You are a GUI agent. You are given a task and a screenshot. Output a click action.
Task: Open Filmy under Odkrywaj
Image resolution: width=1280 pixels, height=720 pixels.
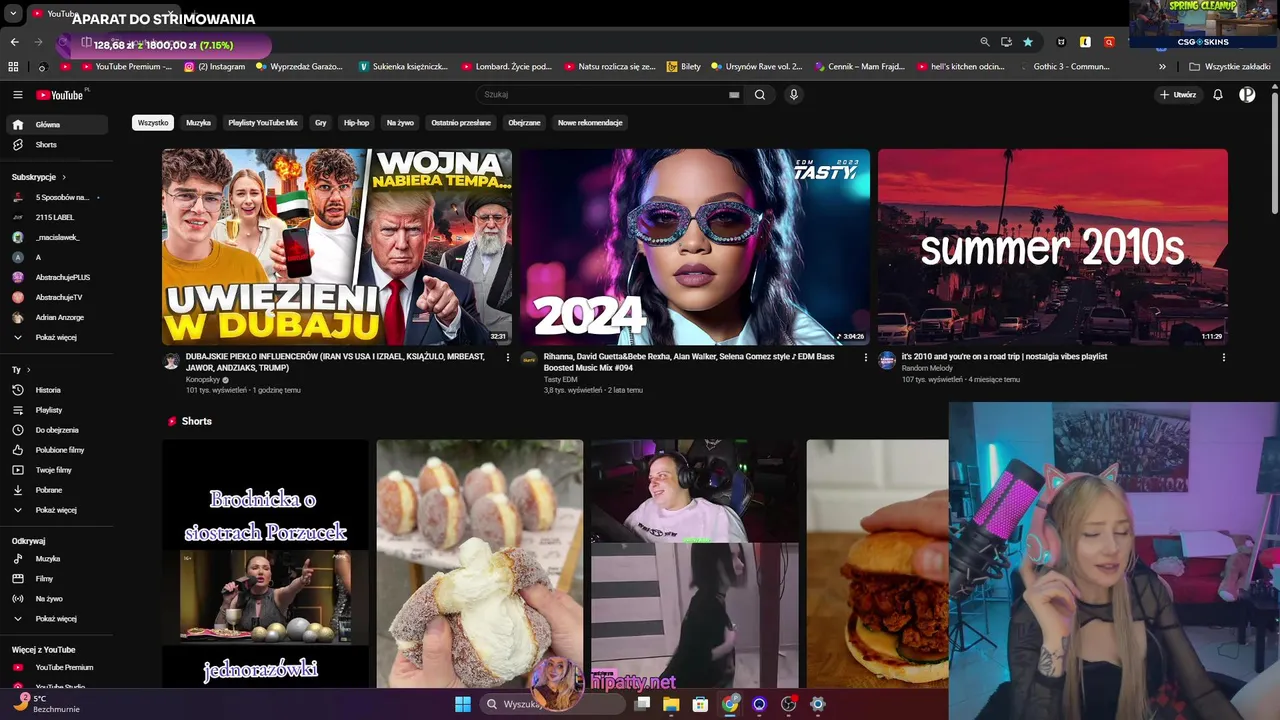(x=56, y=579)
